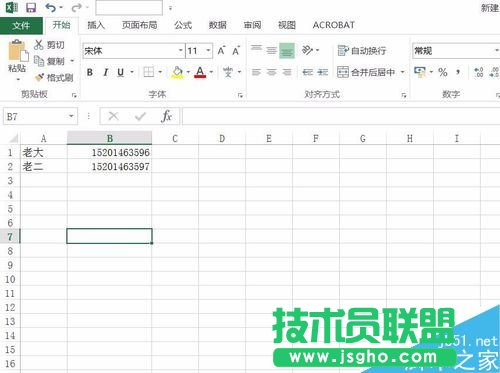Image resolution: width=500 pixels, height=373 pixels.
Task: Align text to the left
Action: click(x=256, y=72)
